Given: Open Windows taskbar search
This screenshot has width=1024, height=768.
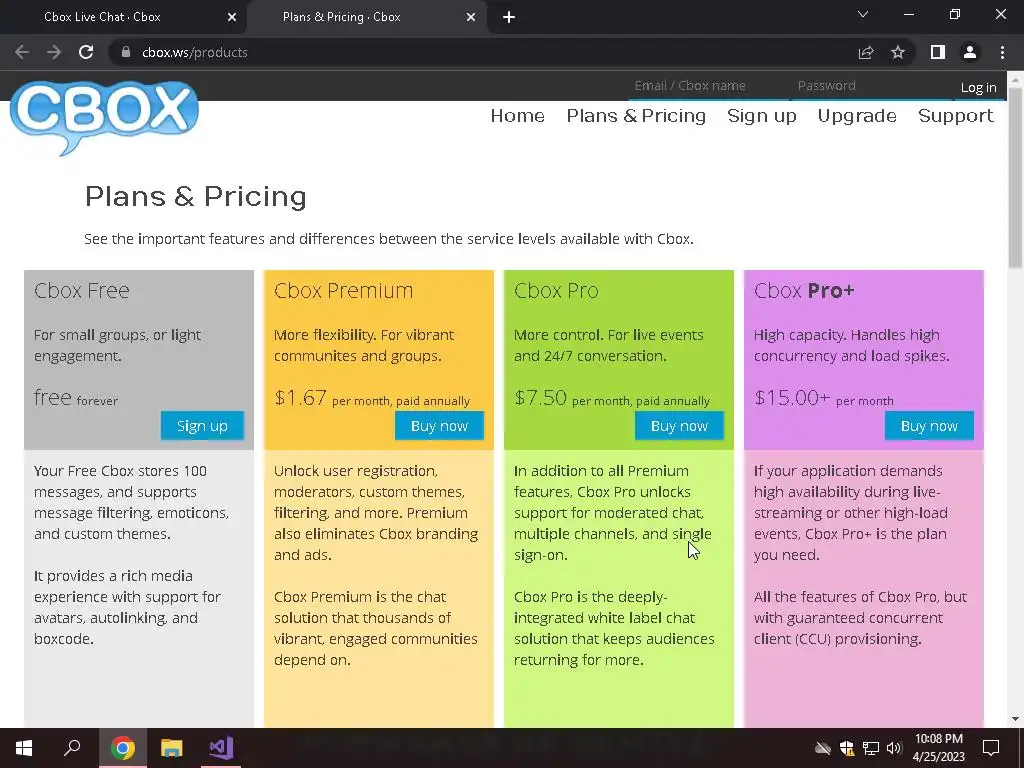Looking at the screenshot, I should point(72,747).
